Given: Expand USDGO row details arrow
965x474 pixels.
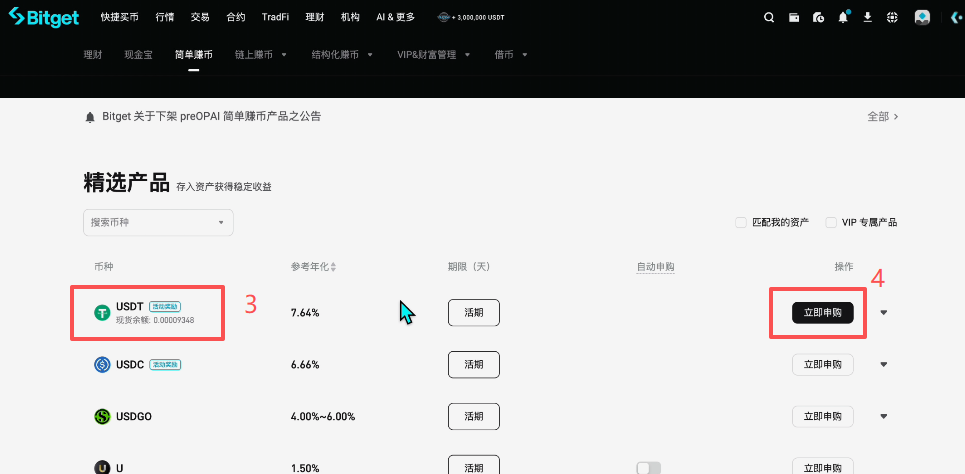Looking at the screenshot, I should (x=884, y=416).
